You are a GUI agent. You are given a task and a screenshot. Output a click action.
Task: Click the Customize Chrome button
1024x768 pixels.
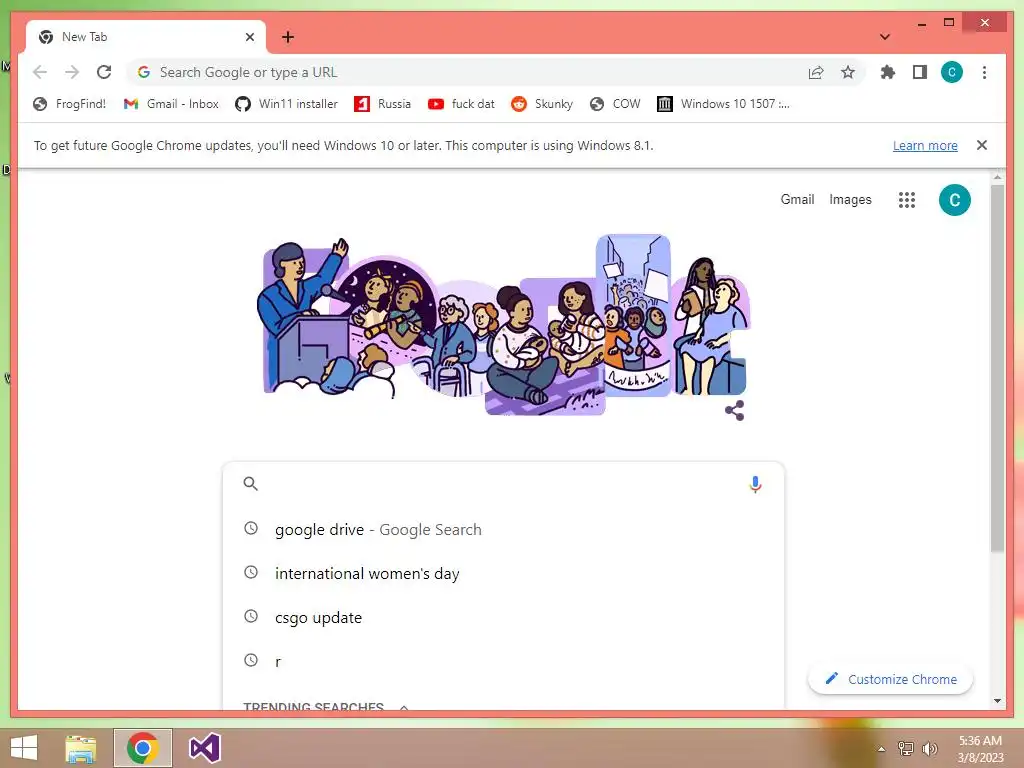[890, 679]
